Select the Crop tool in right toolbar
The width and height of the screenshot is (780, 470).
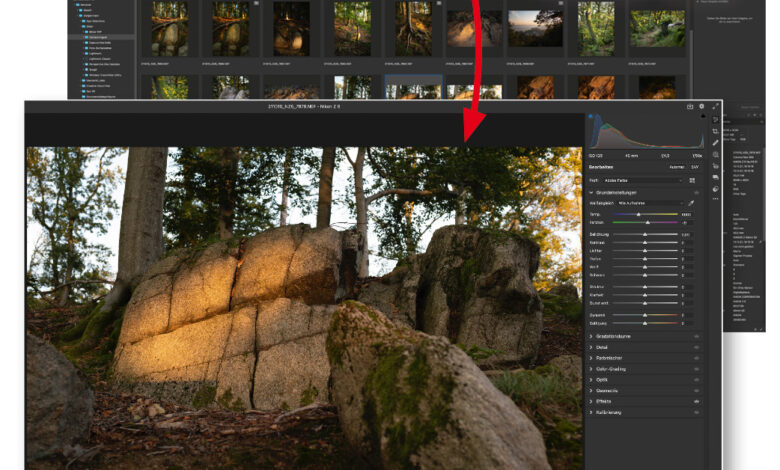(x=716, y=131)
